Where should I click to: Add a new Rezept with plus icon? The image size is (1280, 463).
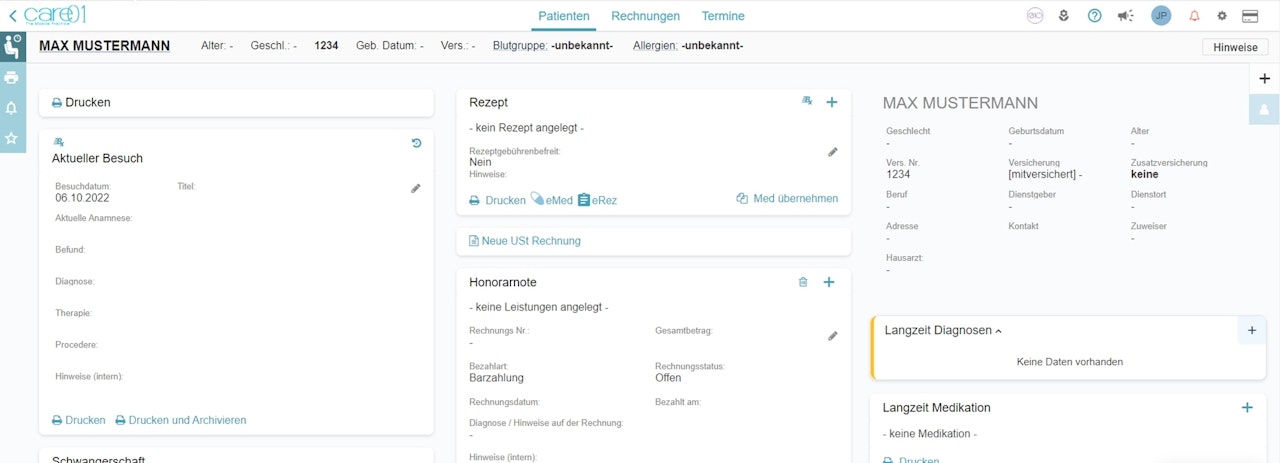point(831,102)
